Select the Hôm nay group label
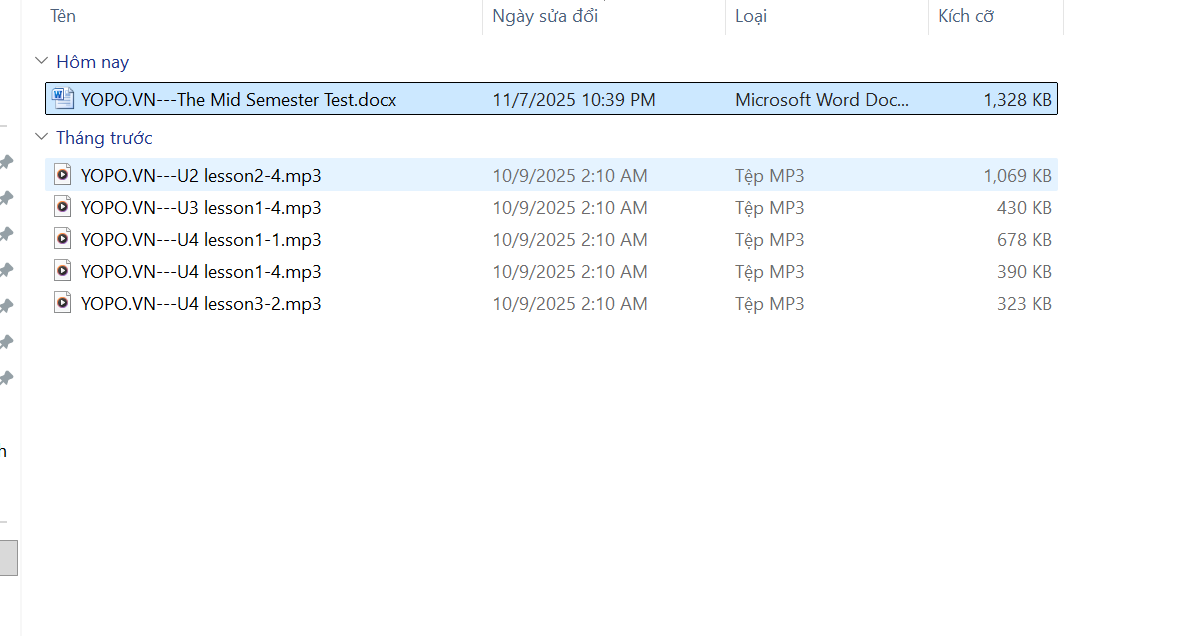 click(x=93, y=62)
